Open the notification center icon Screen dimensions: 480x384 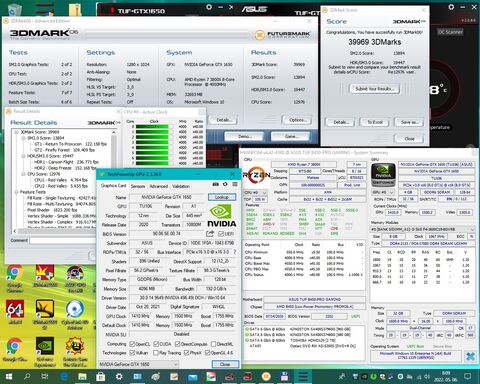click(468, 377)
